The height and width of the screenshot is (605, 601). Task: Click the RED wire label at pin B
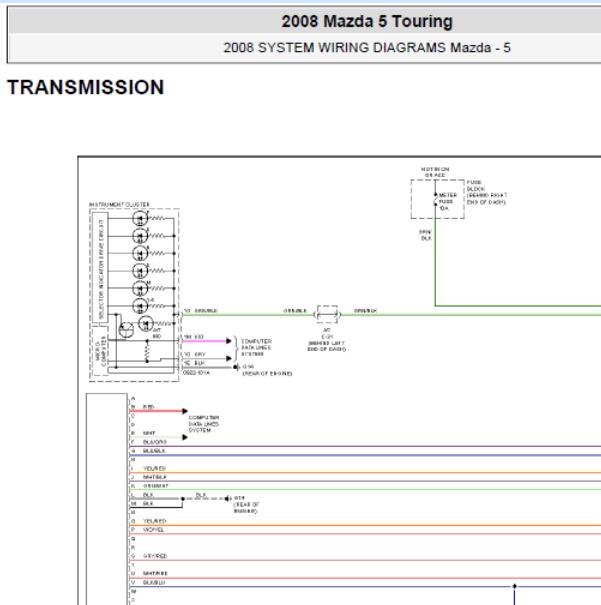pyautogui.click(x=149, y=407)
